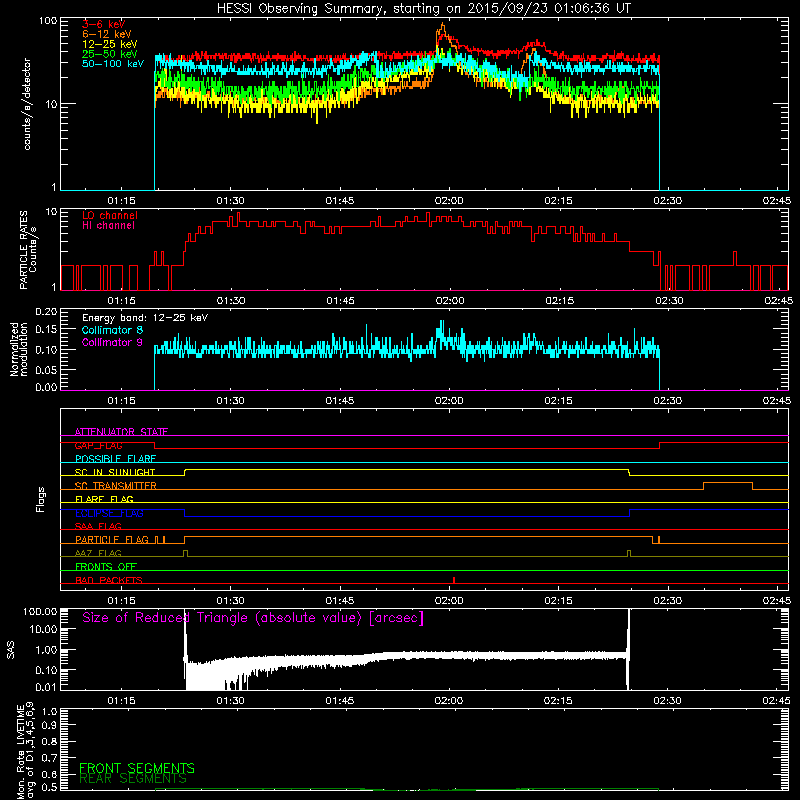
Task: Click the 01:45 tick label under flags panel
Action: pos(340,601)
